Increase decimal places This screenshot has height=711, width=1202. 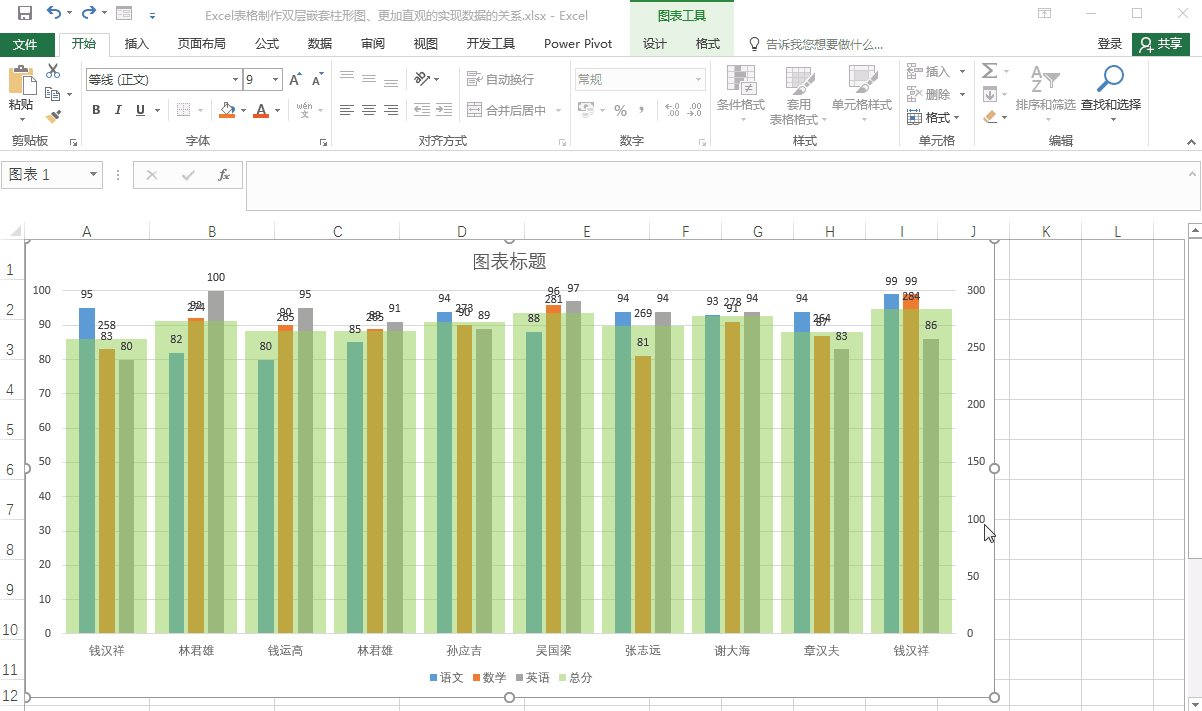671,110
